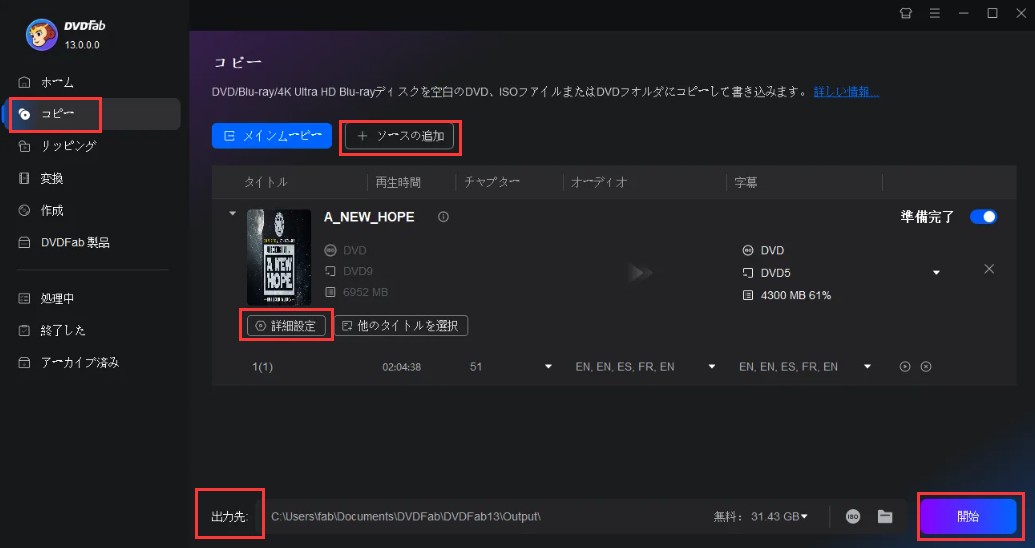Click the 02:04:38 duration value
This screenshot has height=548, width=1035.
pyautogui.click(x=401, y=366)
